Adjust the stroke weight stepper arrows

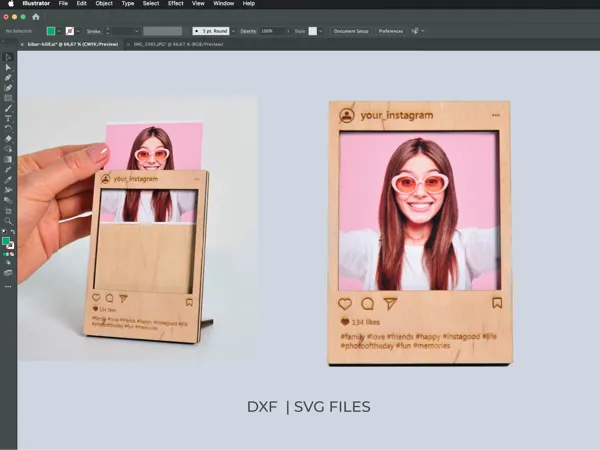[108, 31]
